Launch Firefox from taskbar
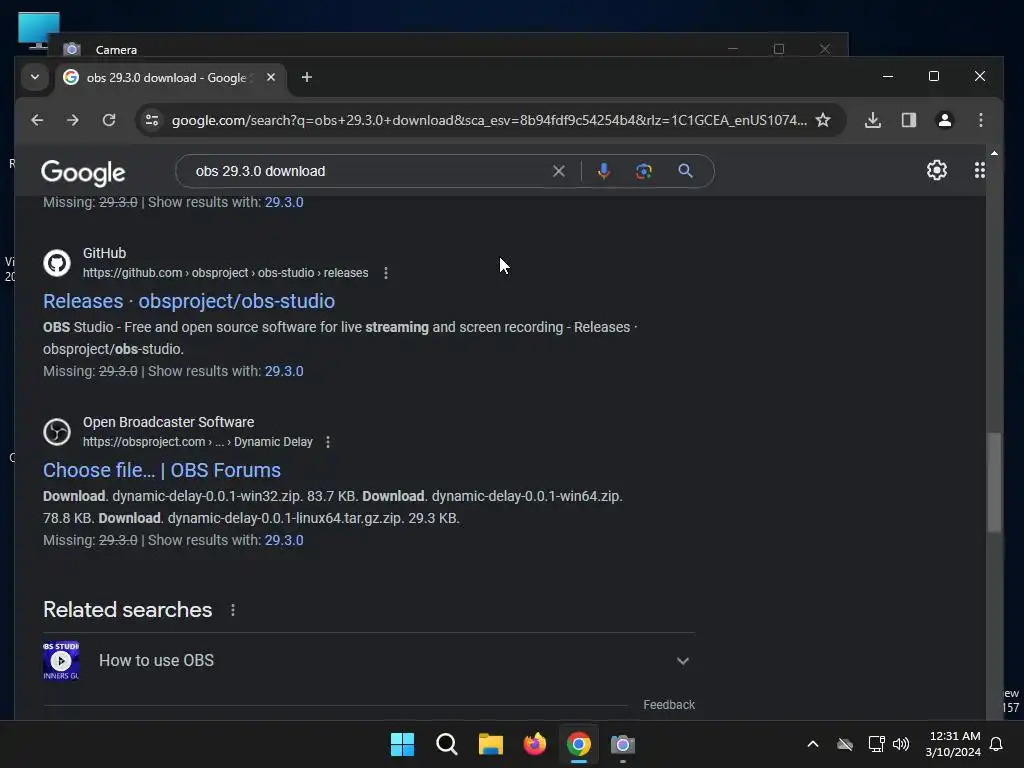Screen dimensions: 1024x768 535,744
